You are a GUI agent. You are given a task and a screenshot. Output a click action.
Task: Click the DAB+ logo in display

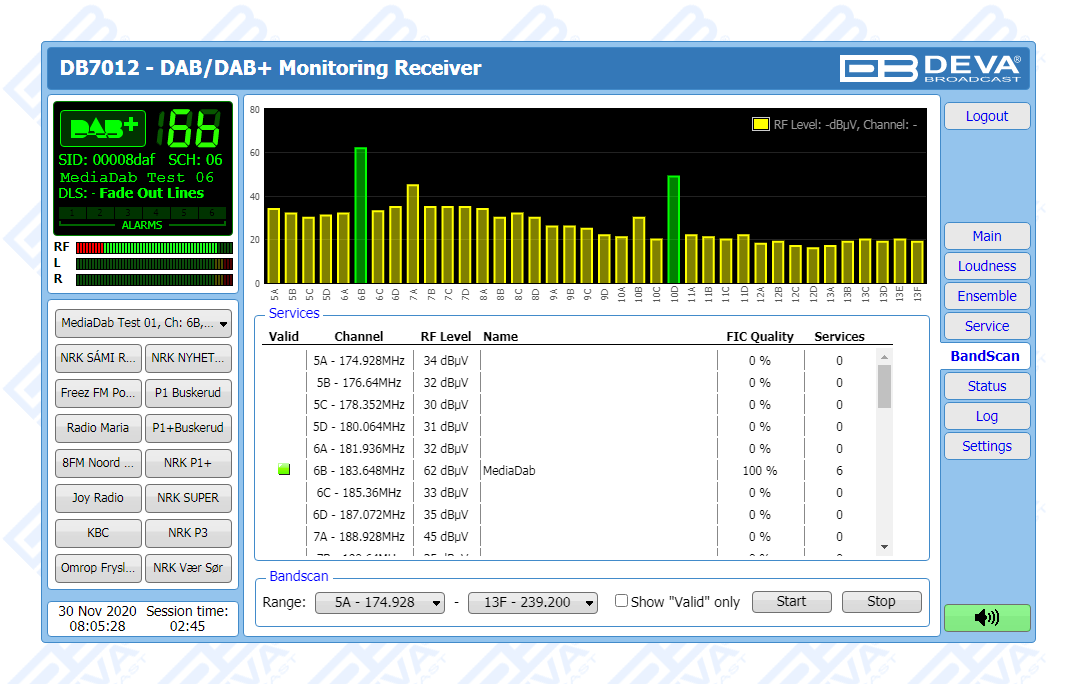click(103, 128)
